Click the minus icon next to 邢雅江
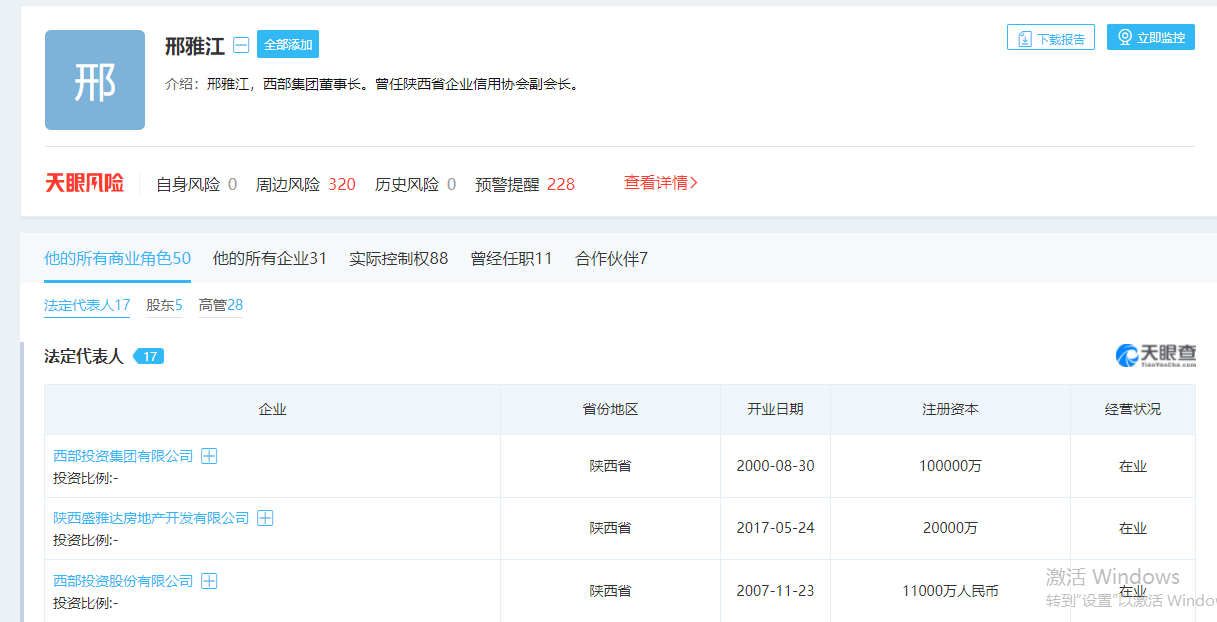The height and width of the screenshot is (622, 1217). (x=241, y=45)
